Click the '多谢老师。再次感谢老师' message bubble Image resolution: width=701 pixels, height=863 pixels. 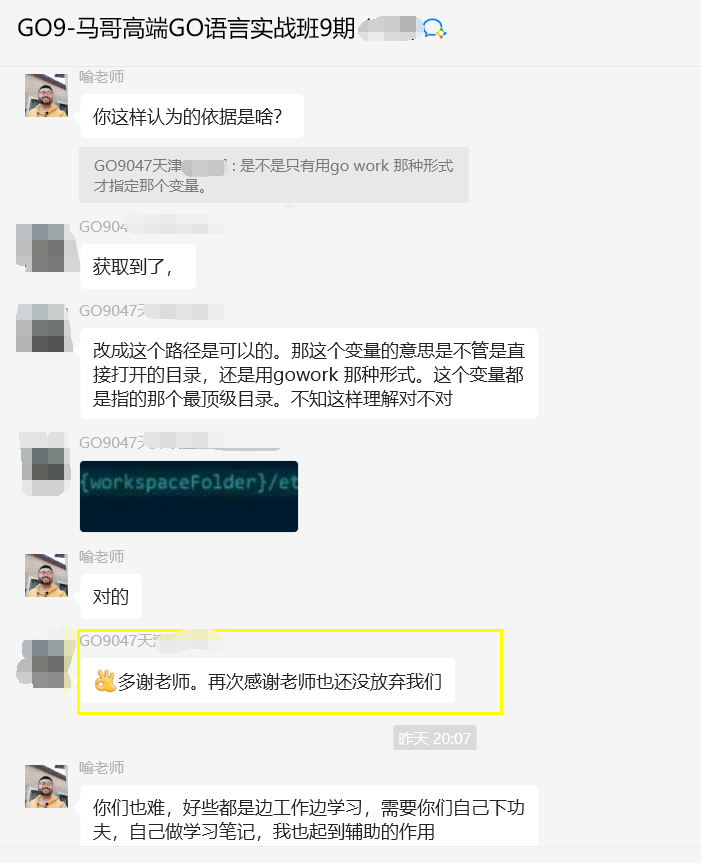pyautogui.click(x=267, y=681)
